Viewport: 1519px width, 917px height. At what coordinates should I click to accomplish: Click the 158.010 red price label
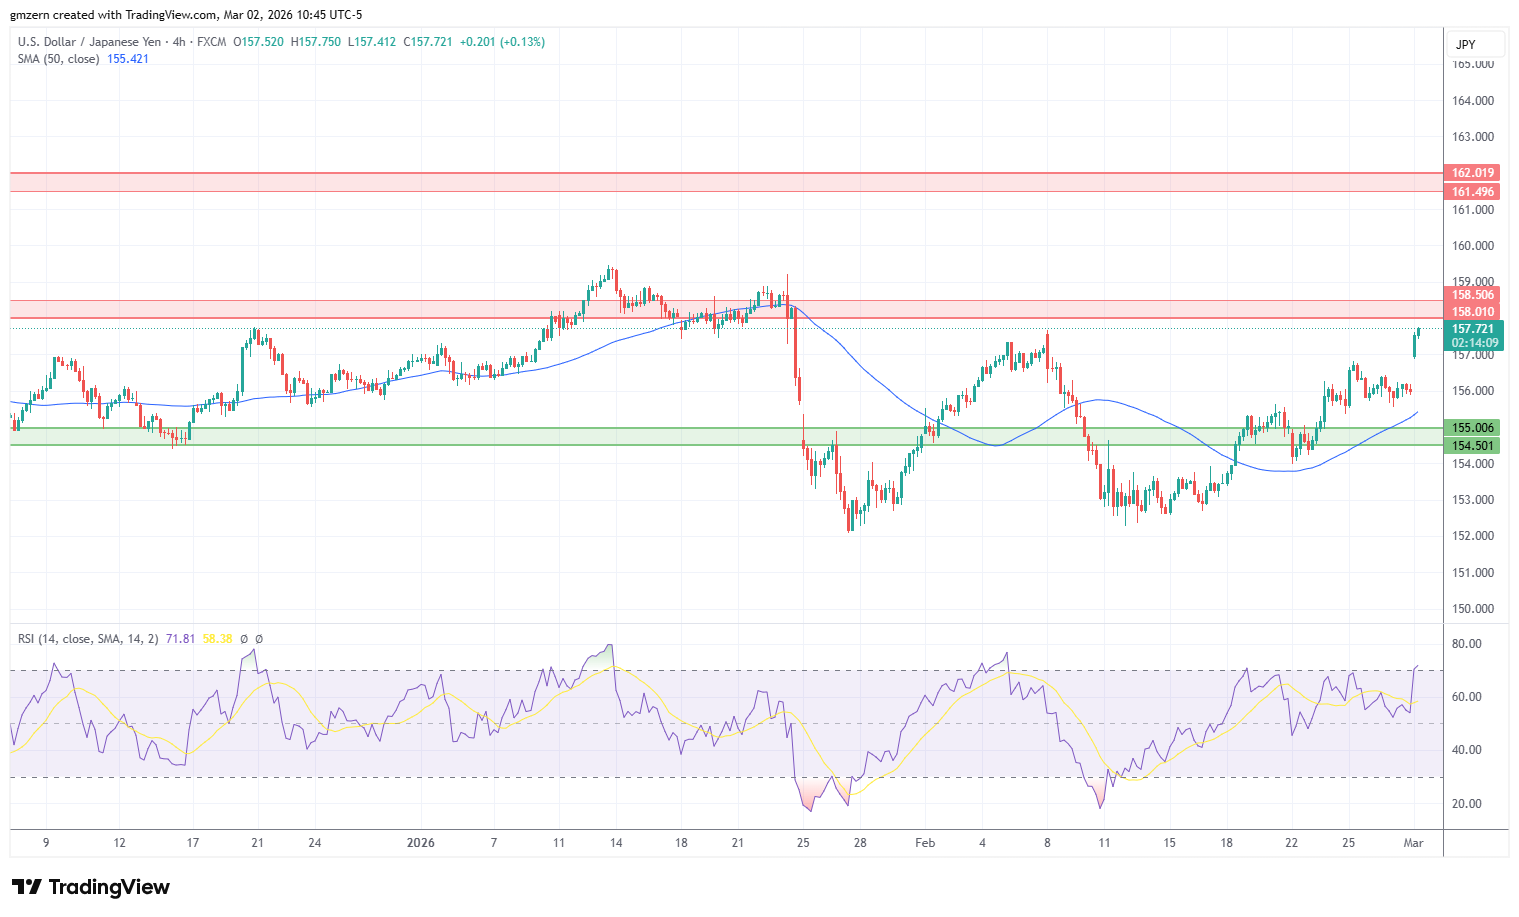(x=1472, y=312)
